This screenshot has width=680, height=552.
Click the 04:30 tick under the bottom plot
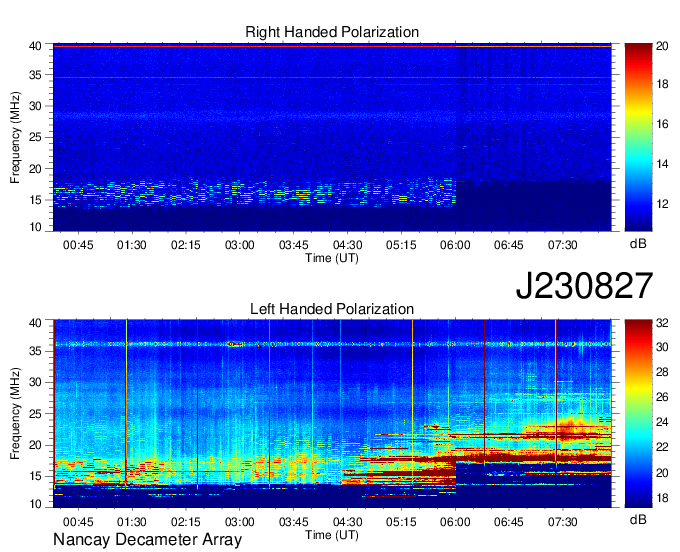pyautogui.click(x=347, y=522)
